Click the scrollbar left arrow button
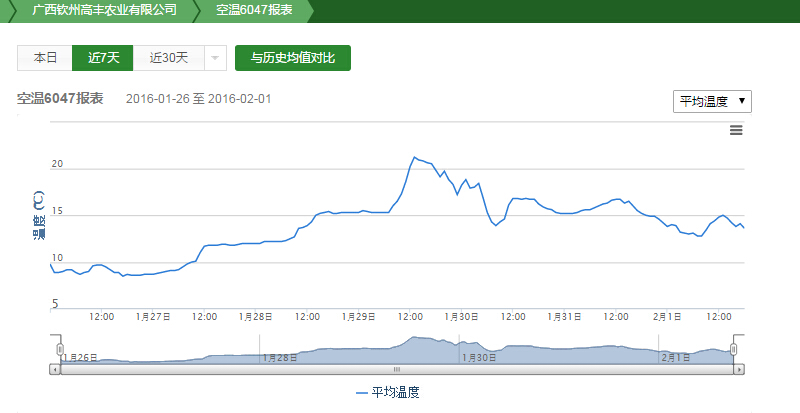 [55, 369]
